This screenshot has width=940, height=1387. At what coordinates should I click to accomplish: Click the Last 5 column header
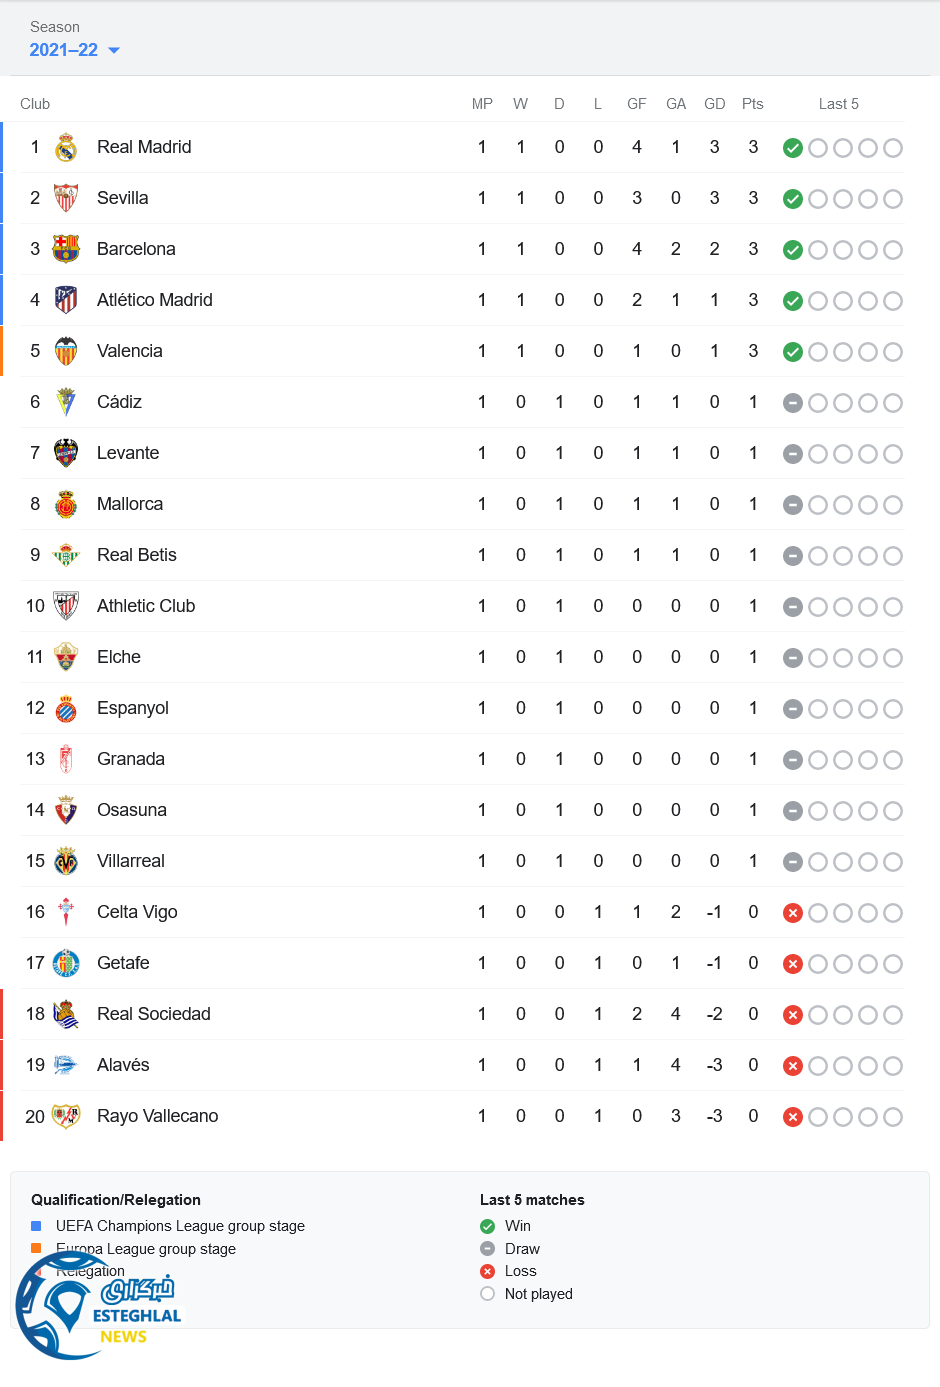tap(838, 104)
